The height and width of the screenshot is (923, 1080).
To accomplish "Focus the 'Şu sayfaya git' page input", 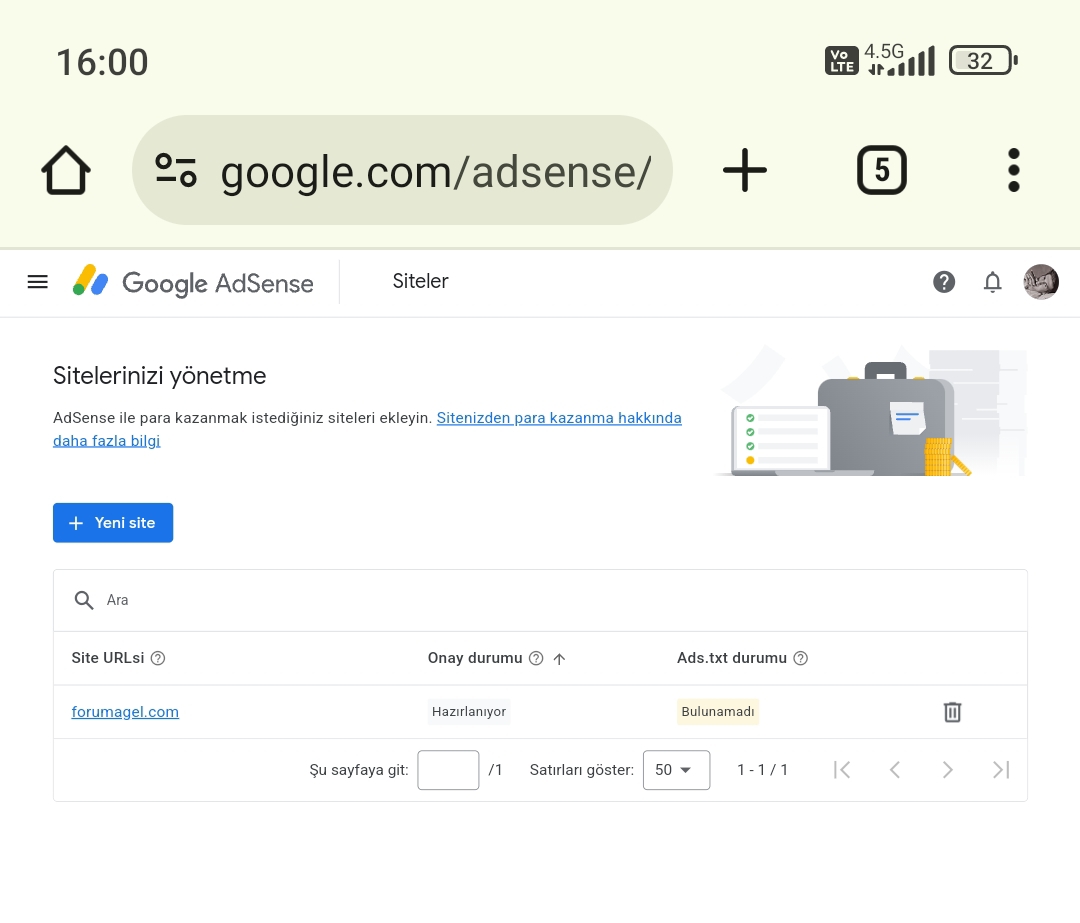I will 448,770.
